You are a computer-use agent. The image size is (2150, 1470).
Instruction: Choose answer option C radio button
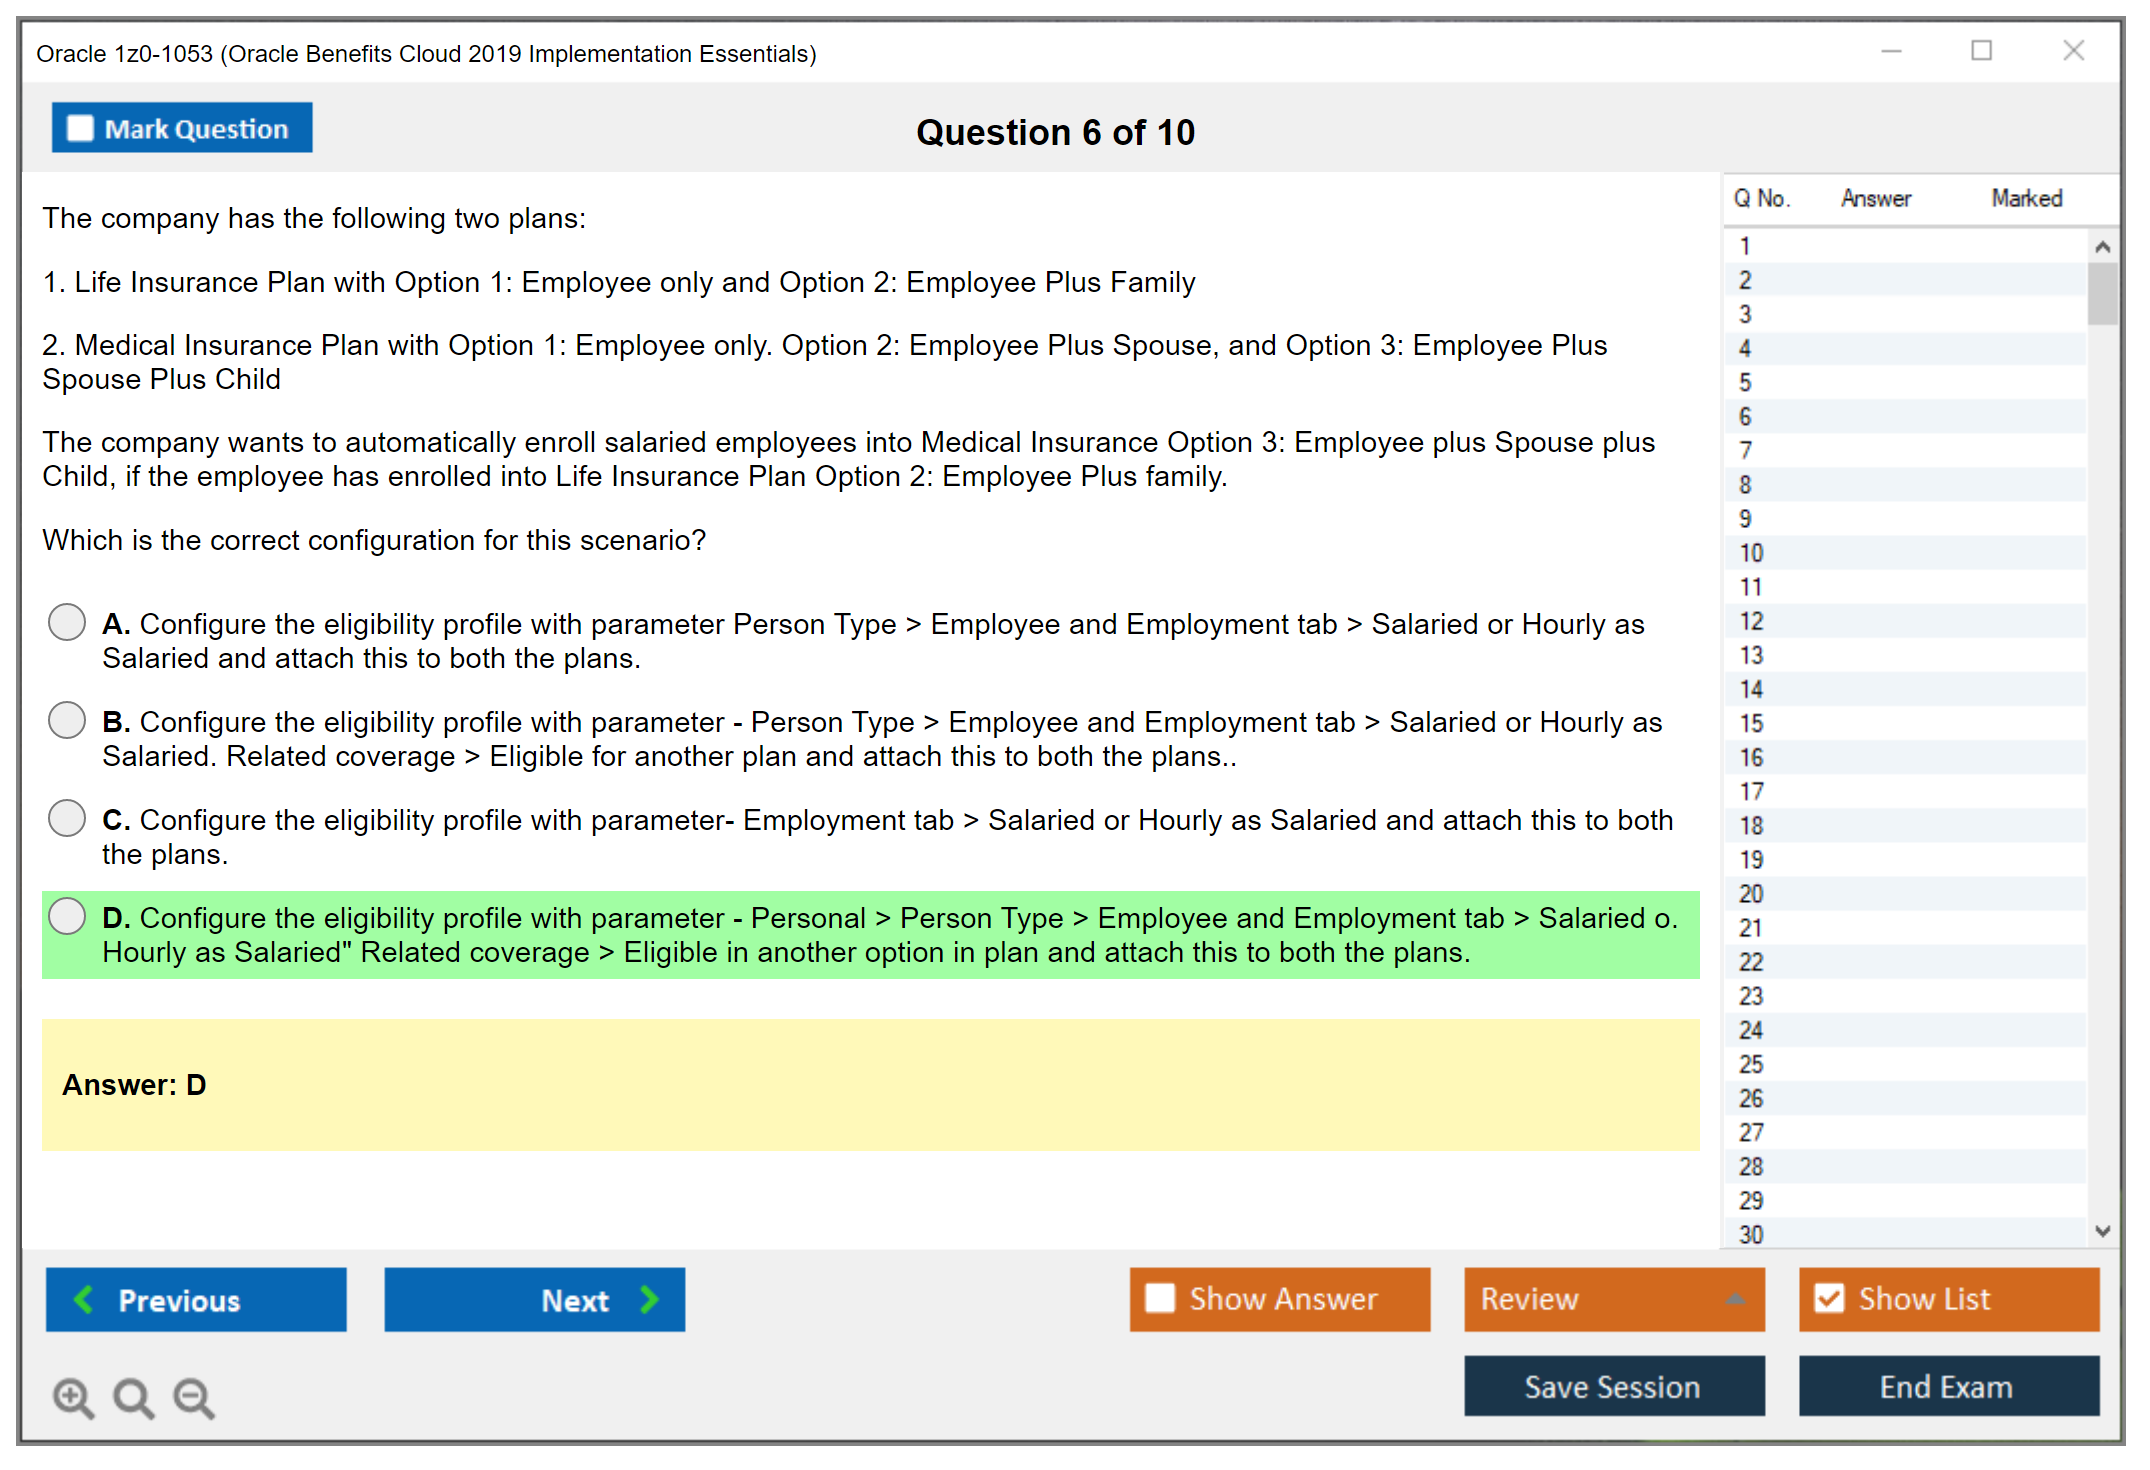click(x=67, y=818)
